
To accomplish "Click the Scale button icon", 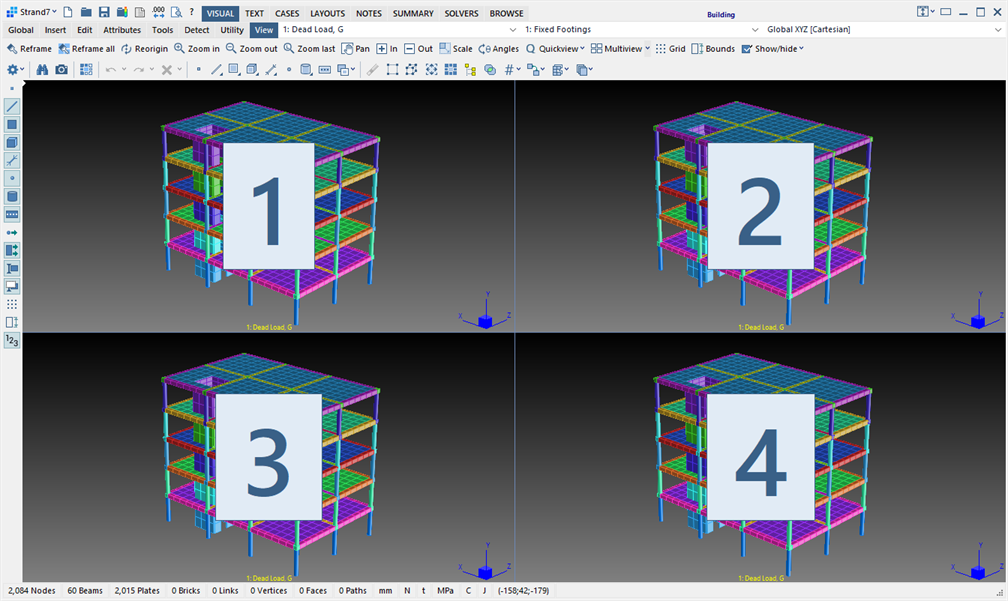I will coord(456,48).
